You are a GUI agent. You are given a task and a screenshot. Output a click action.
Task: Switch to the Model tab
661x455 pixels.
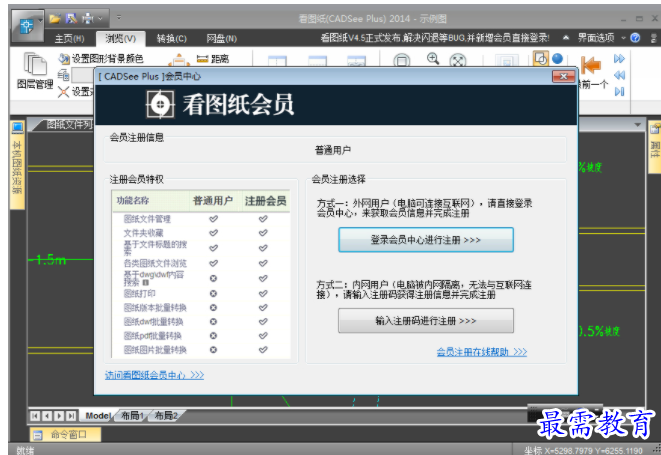click(x=98, y=416)
